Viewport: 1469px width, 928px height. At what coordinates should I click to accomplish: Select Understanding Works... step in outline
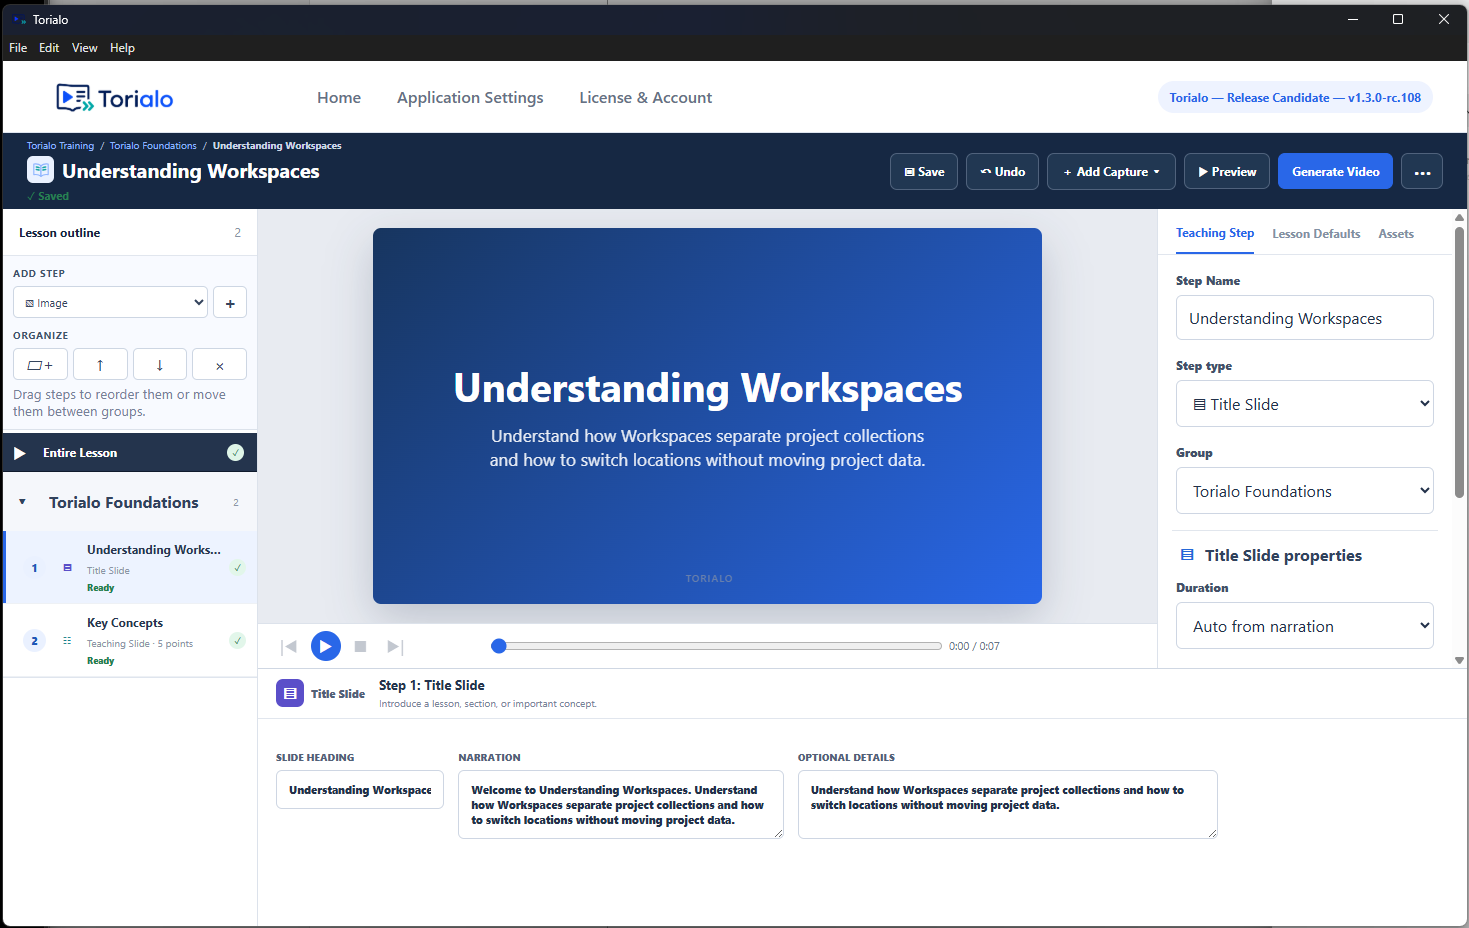pos(130,568)
